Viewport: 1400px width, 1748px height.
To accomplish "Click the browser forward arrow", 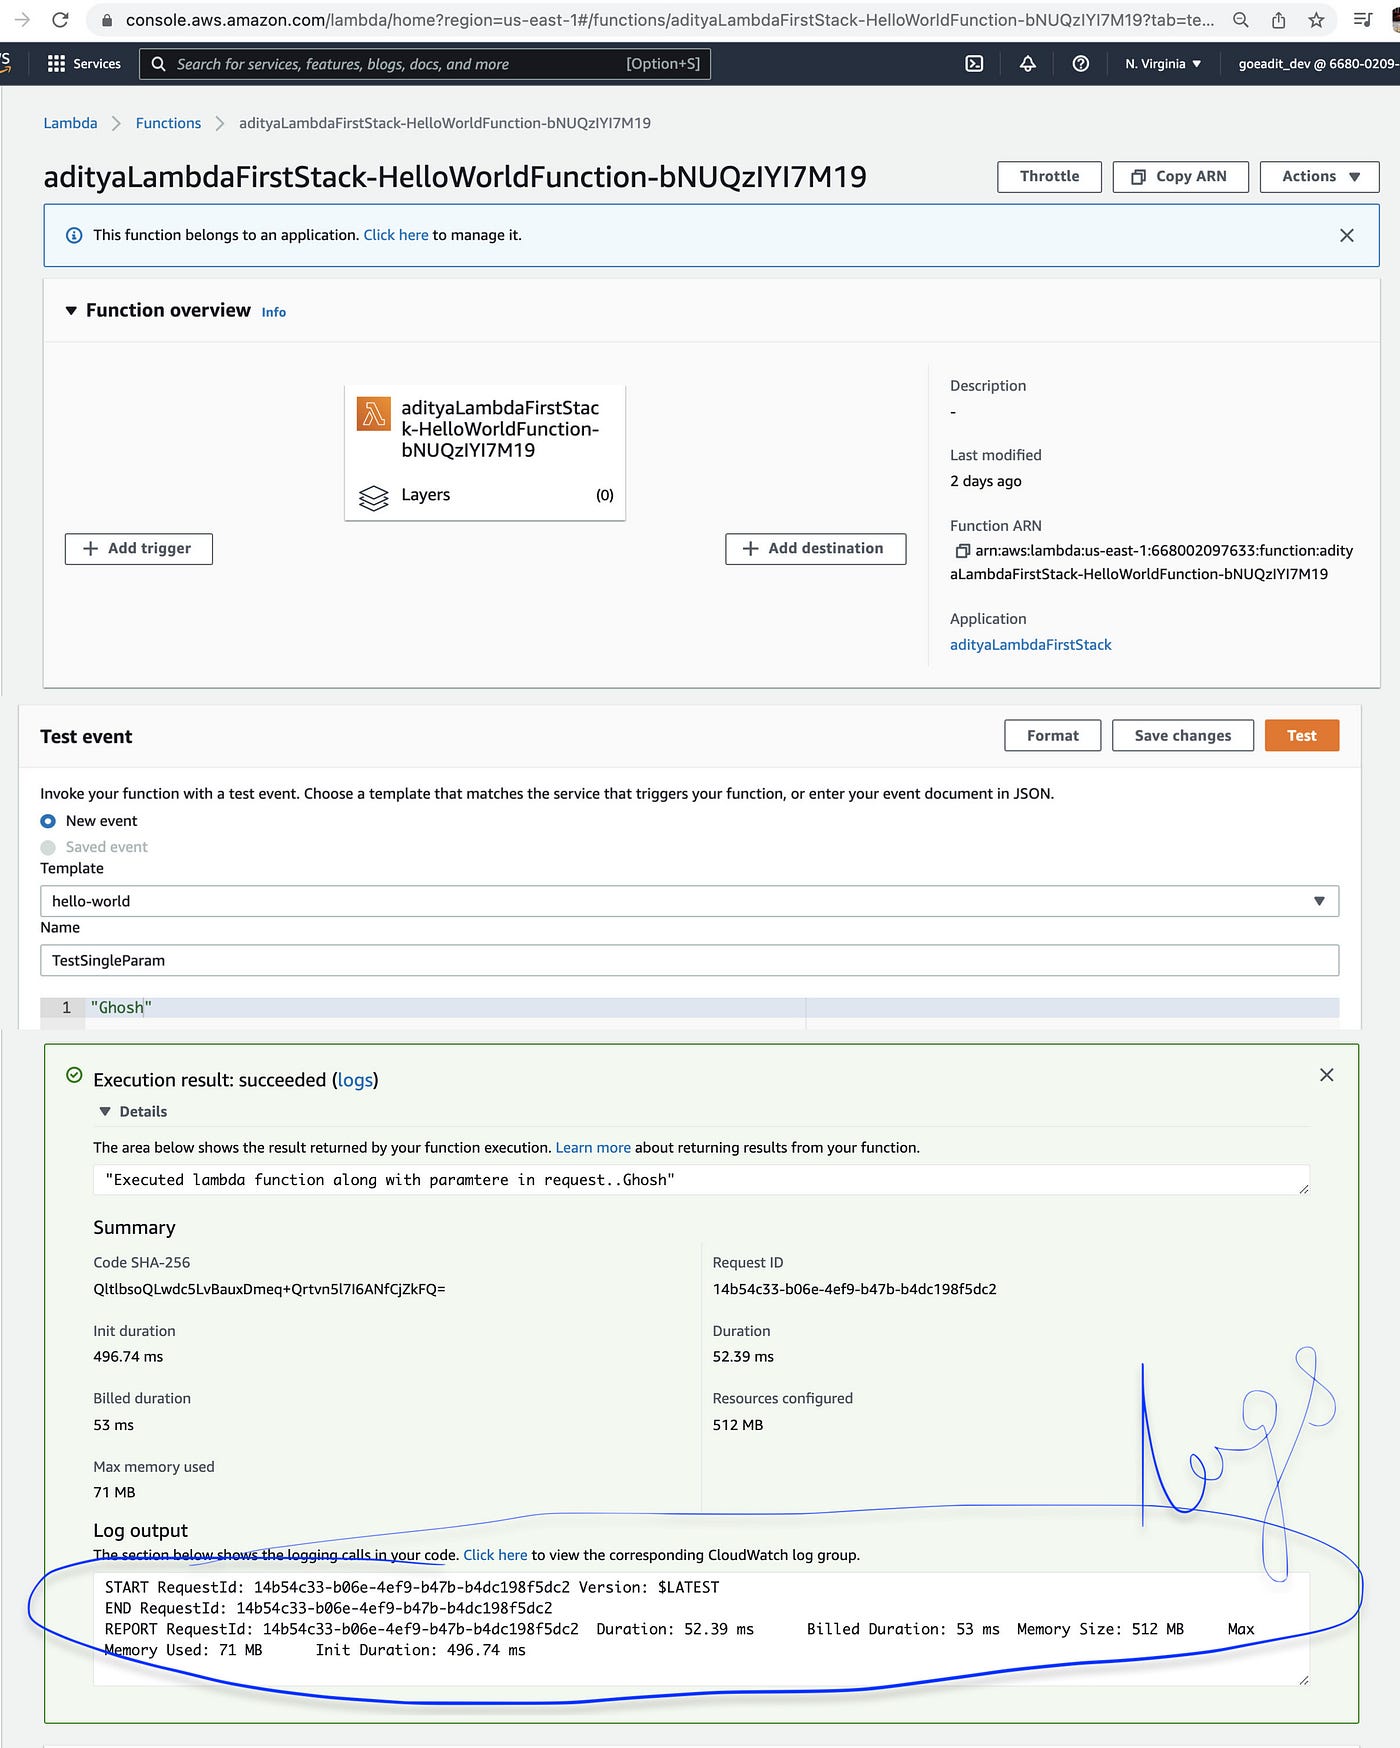I will (22, 19).
